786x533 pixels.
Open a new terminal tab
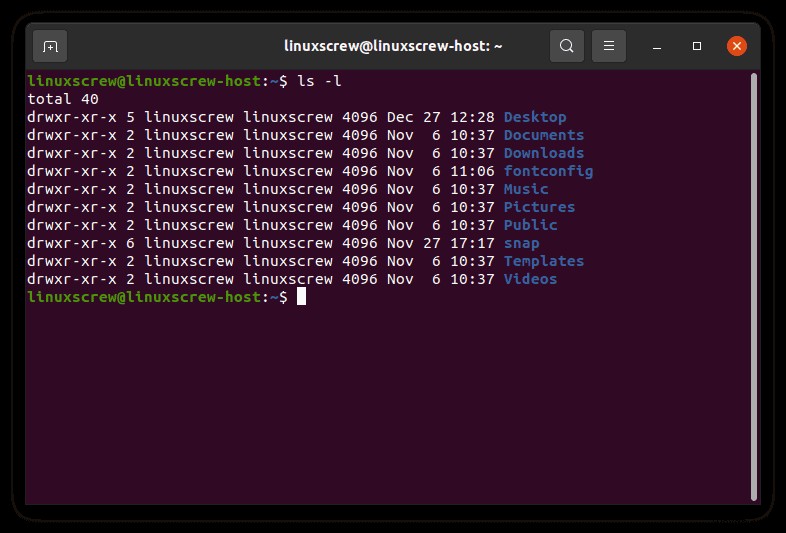tap(50, 46)
